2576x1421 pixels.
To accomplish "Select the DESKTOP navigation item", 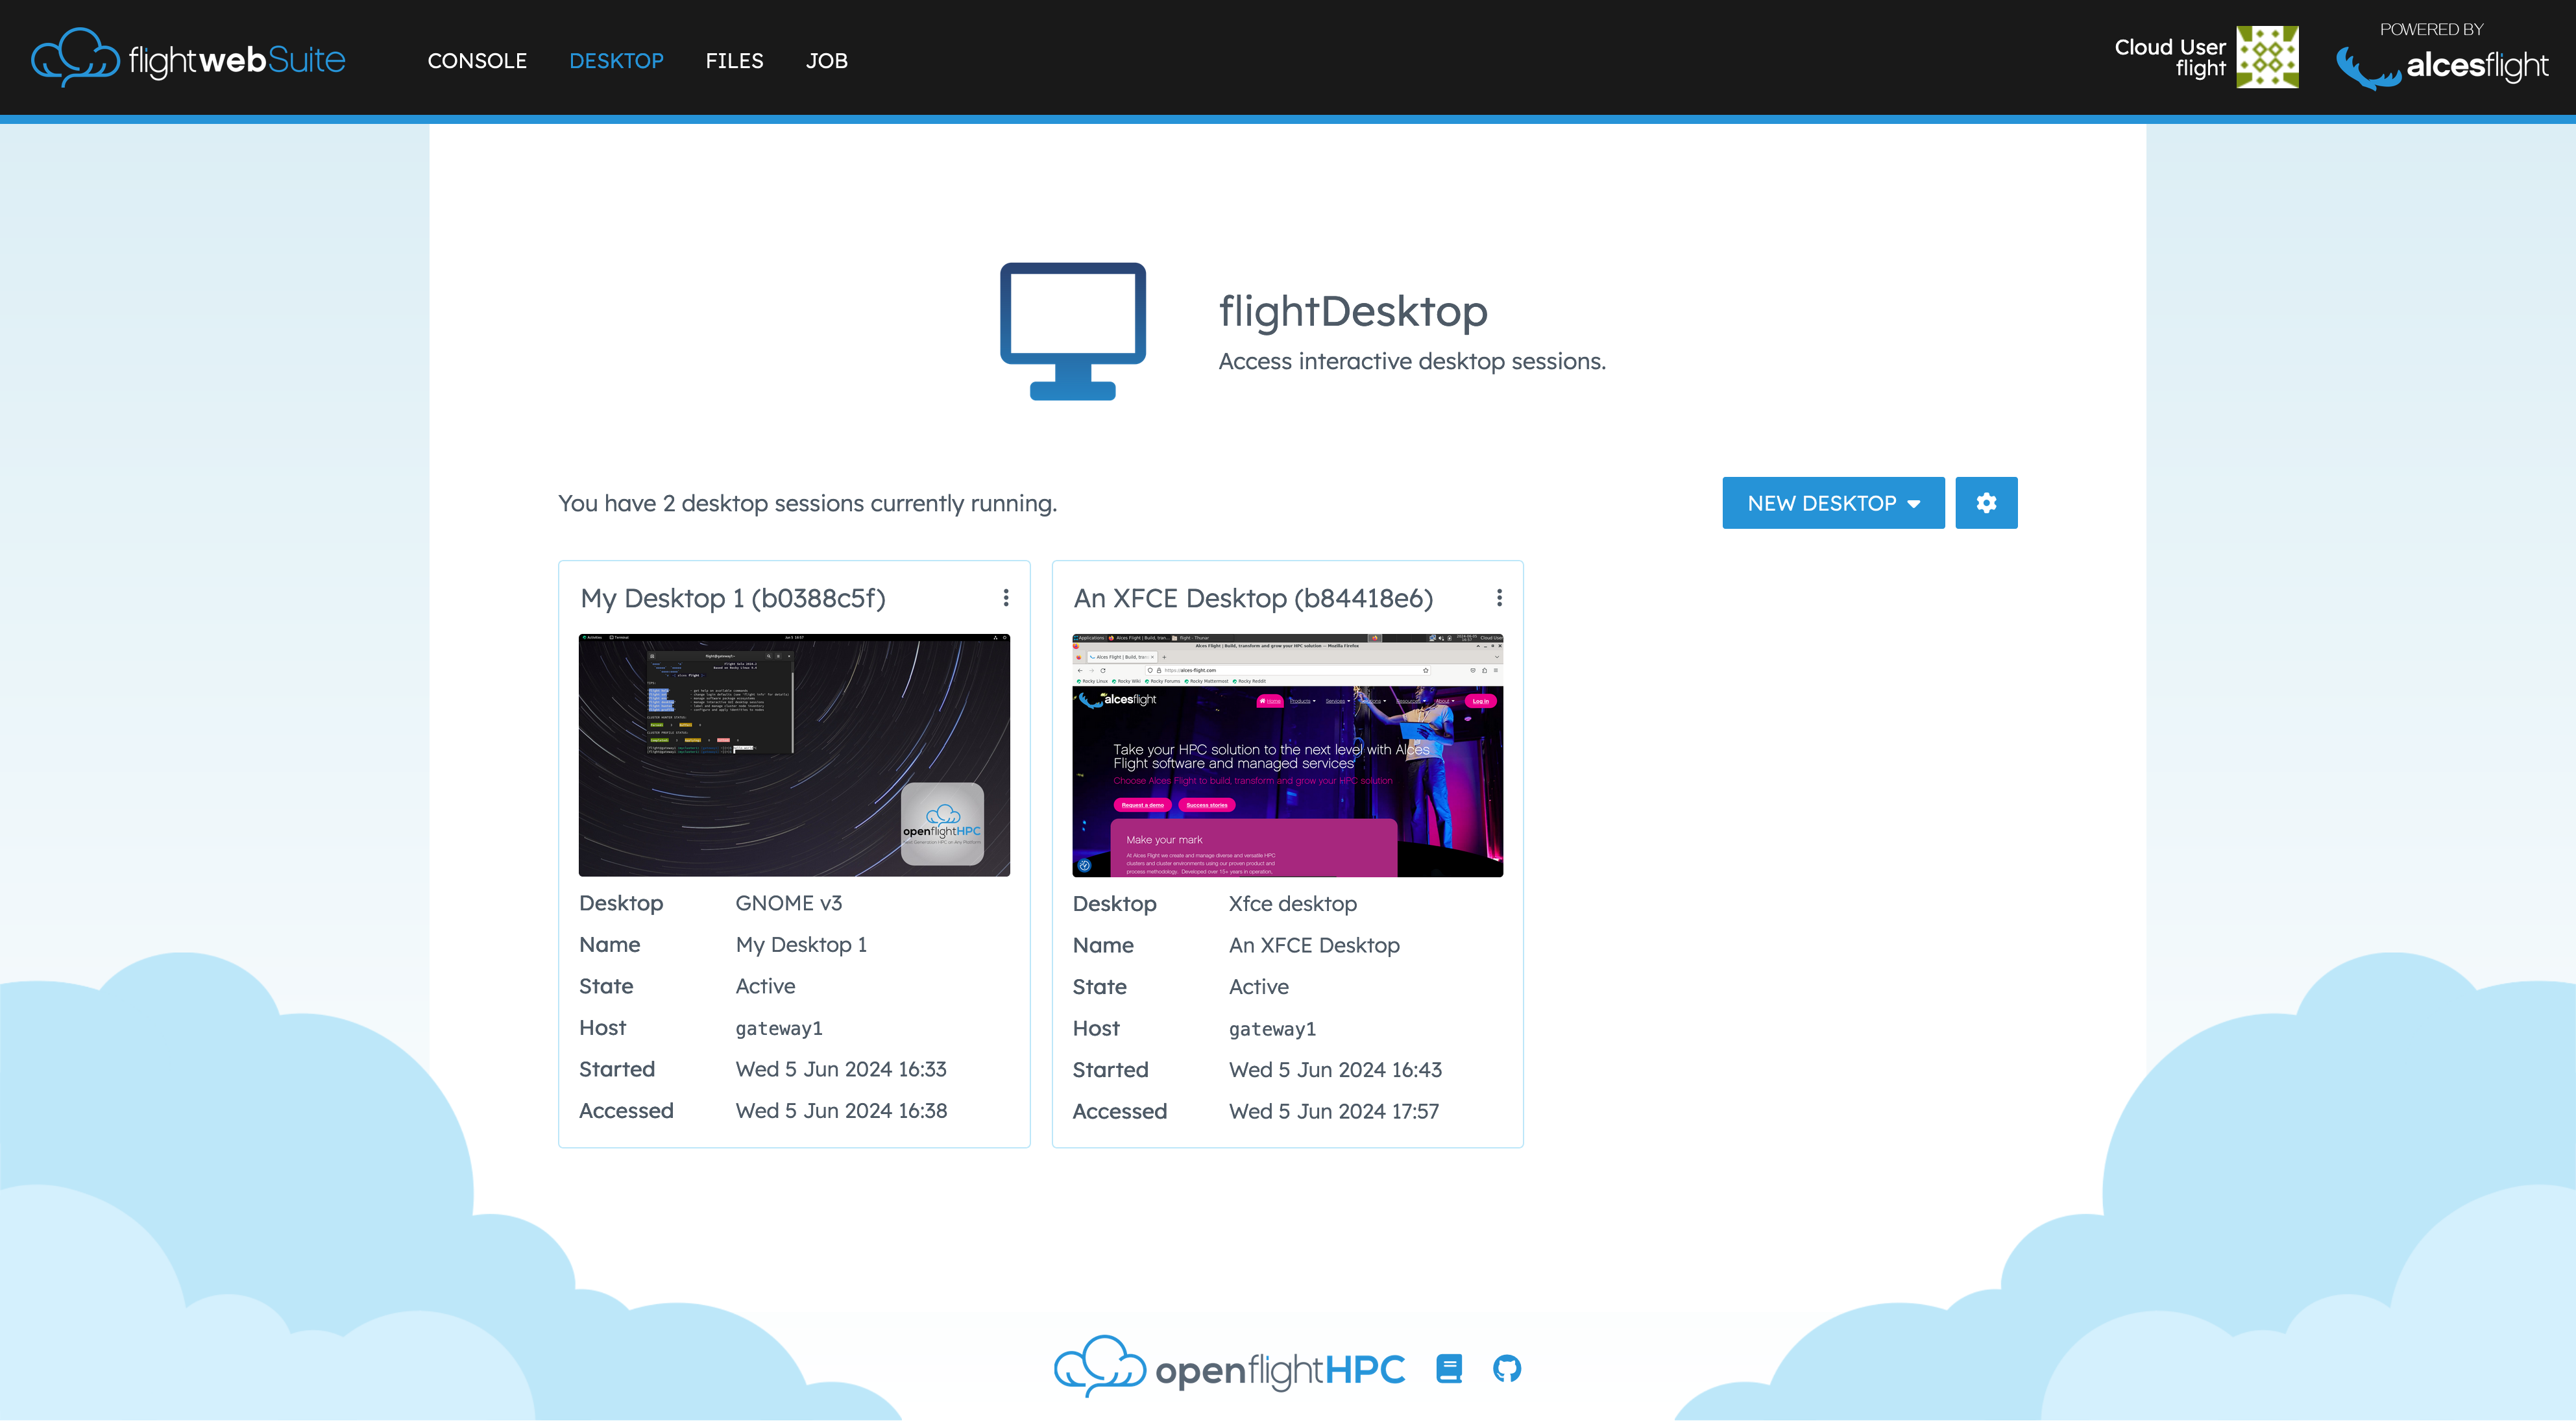I will point(616,60).
